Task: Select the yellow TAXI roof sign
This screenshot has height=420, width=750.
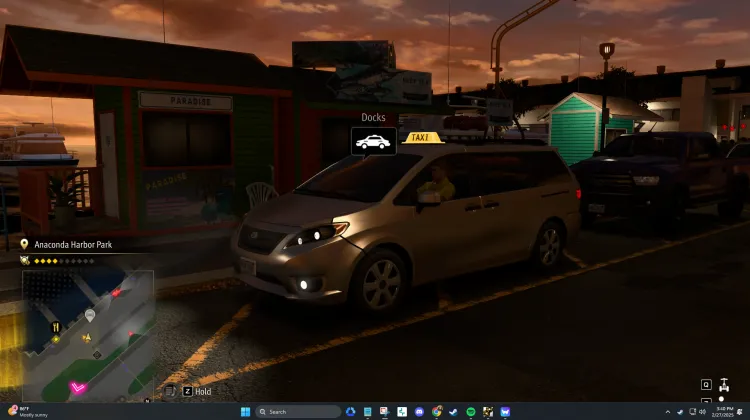Action: 422,137
